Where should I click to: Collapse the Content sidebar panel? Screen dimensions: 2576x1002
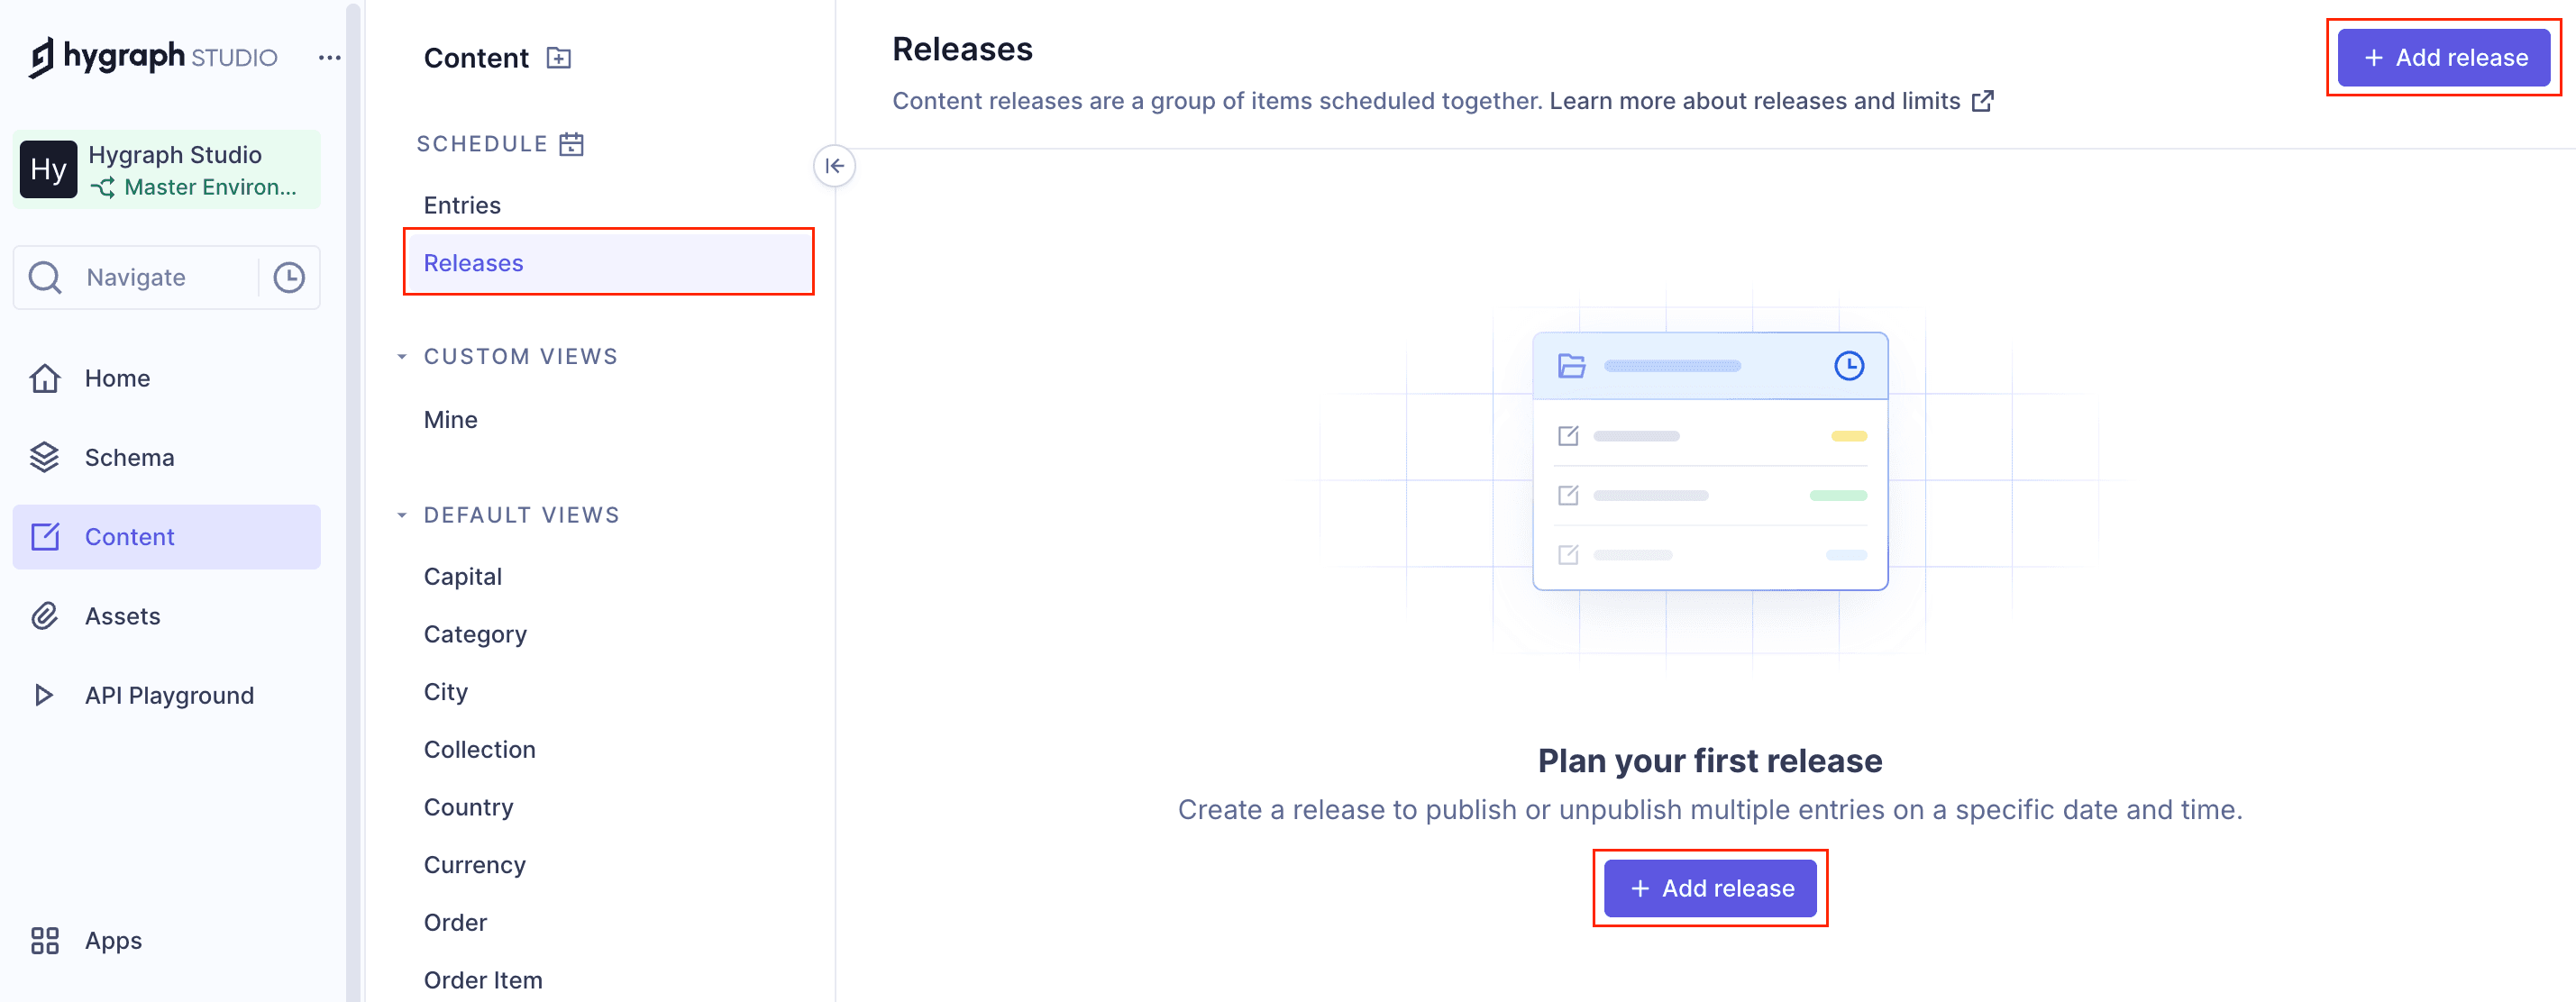836,167
